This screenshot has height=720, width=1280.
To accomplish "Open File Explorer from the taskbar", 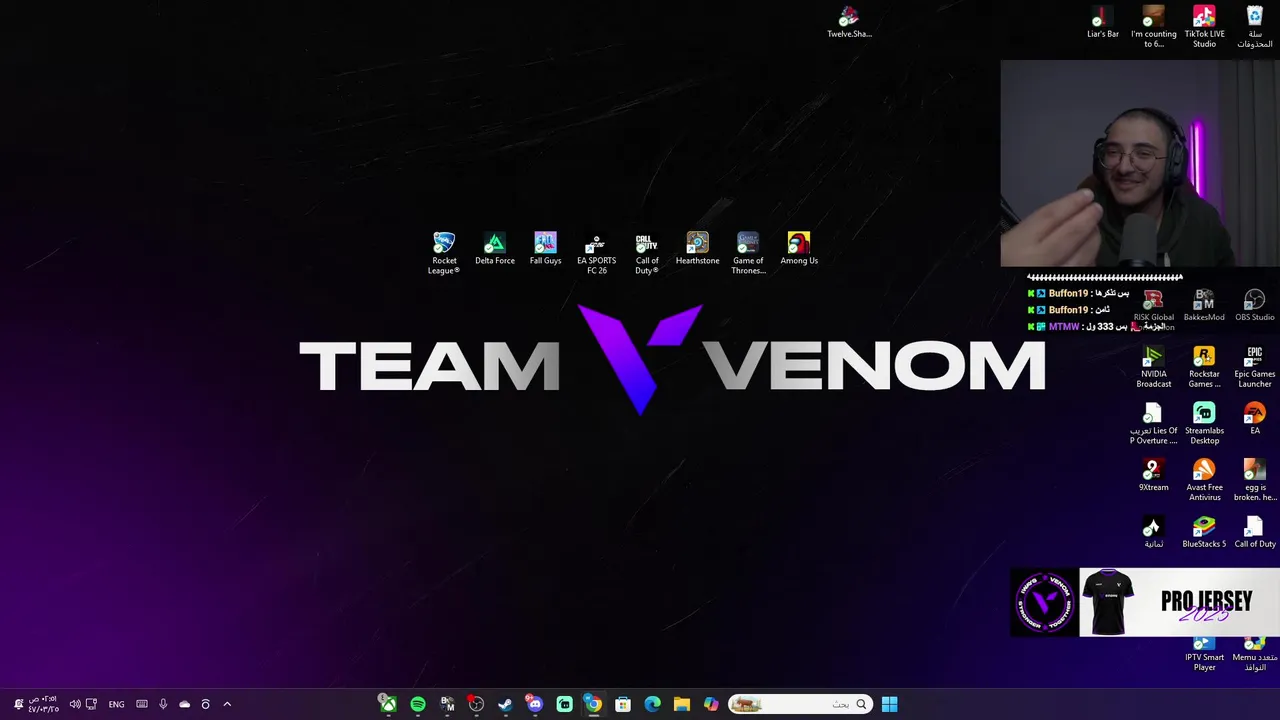I will [681, 704].
